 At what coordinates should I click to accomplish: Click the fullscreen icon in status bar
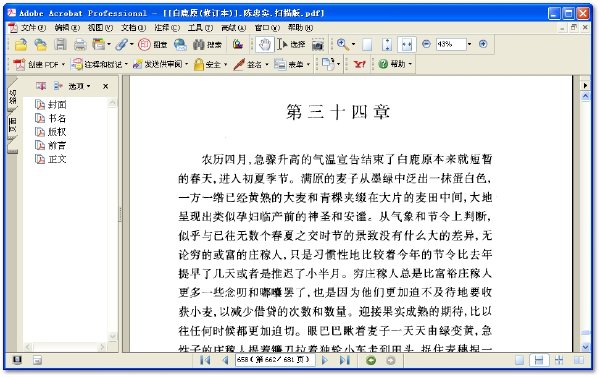click(17, 360)
